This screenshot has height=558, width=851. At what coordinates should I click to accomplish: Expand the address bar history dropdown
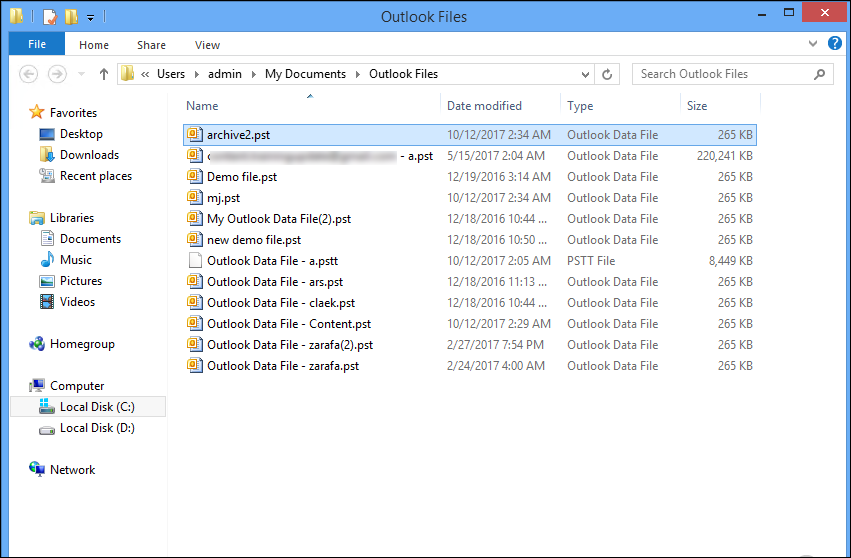click(585, 74)
